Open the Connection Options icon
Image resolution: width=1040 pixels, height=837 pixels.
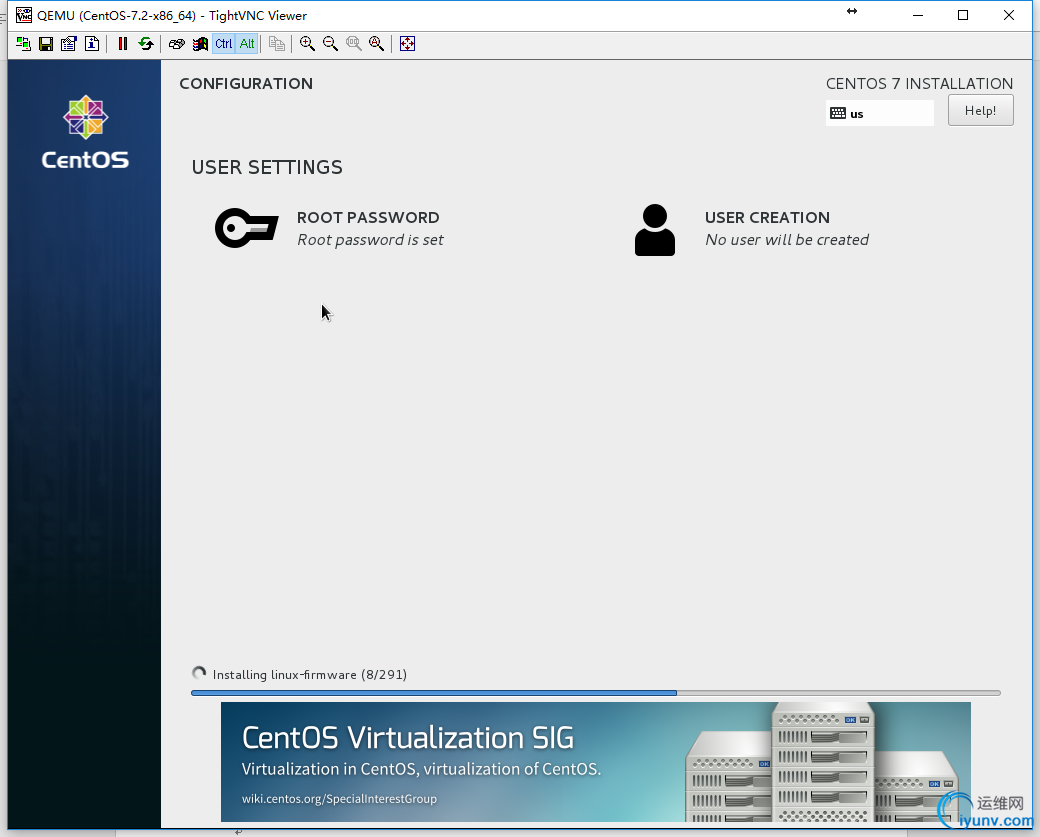[69, 44]
